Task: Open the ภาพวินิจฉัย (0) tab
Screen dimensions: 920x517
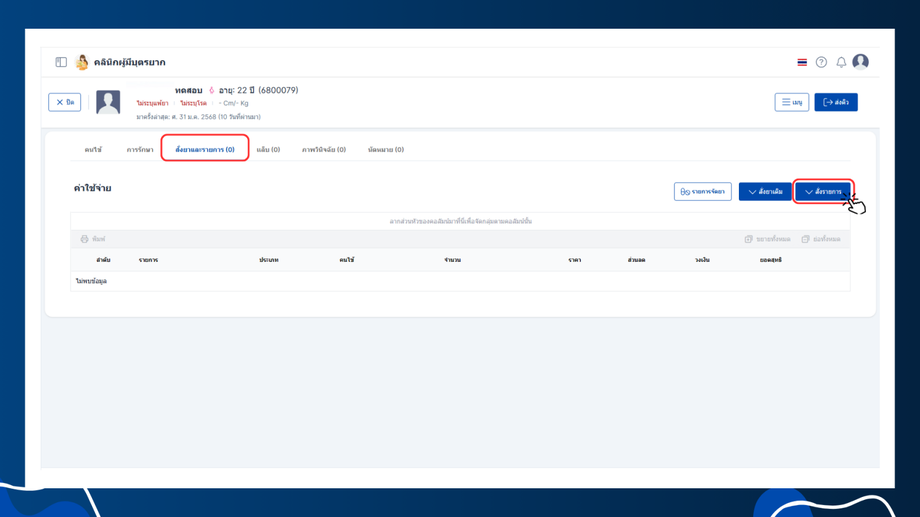Action: click(324, 150)
